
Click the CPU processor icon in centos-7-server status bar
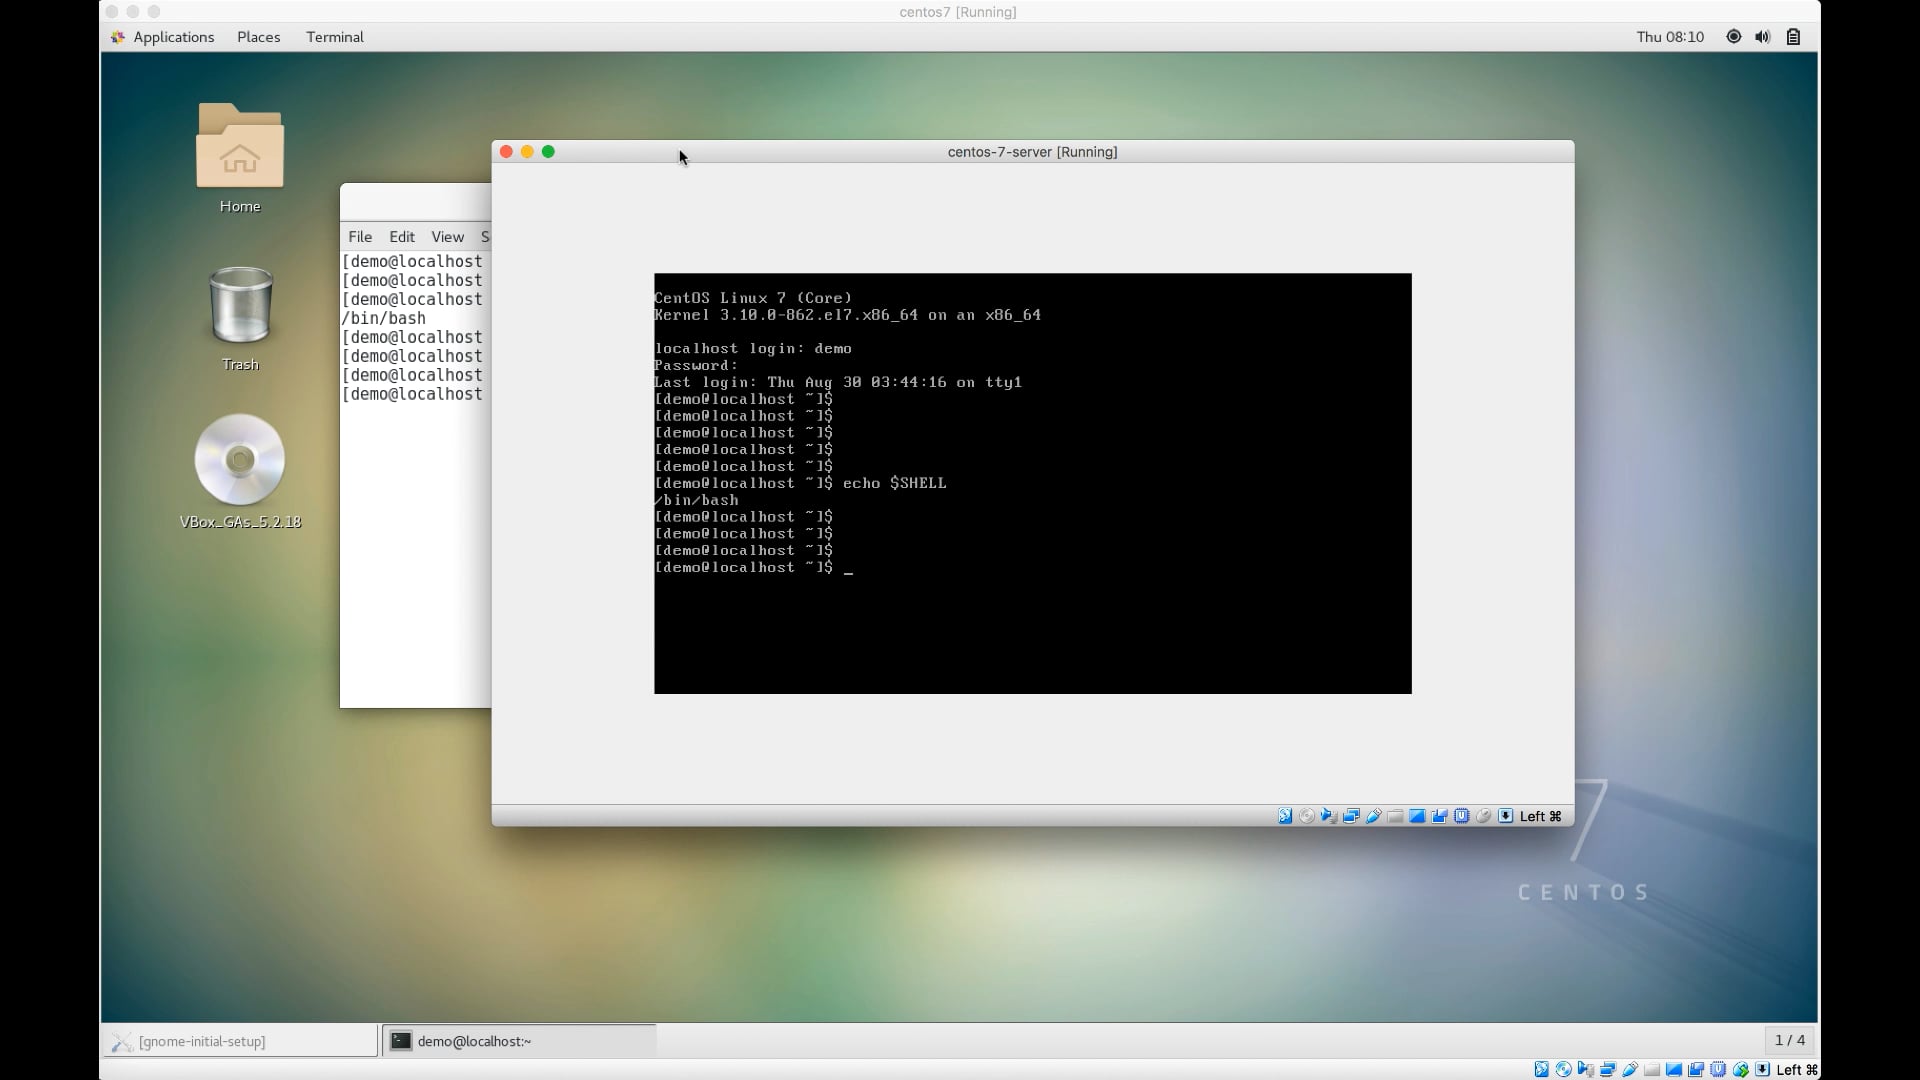click(1462, 816)
